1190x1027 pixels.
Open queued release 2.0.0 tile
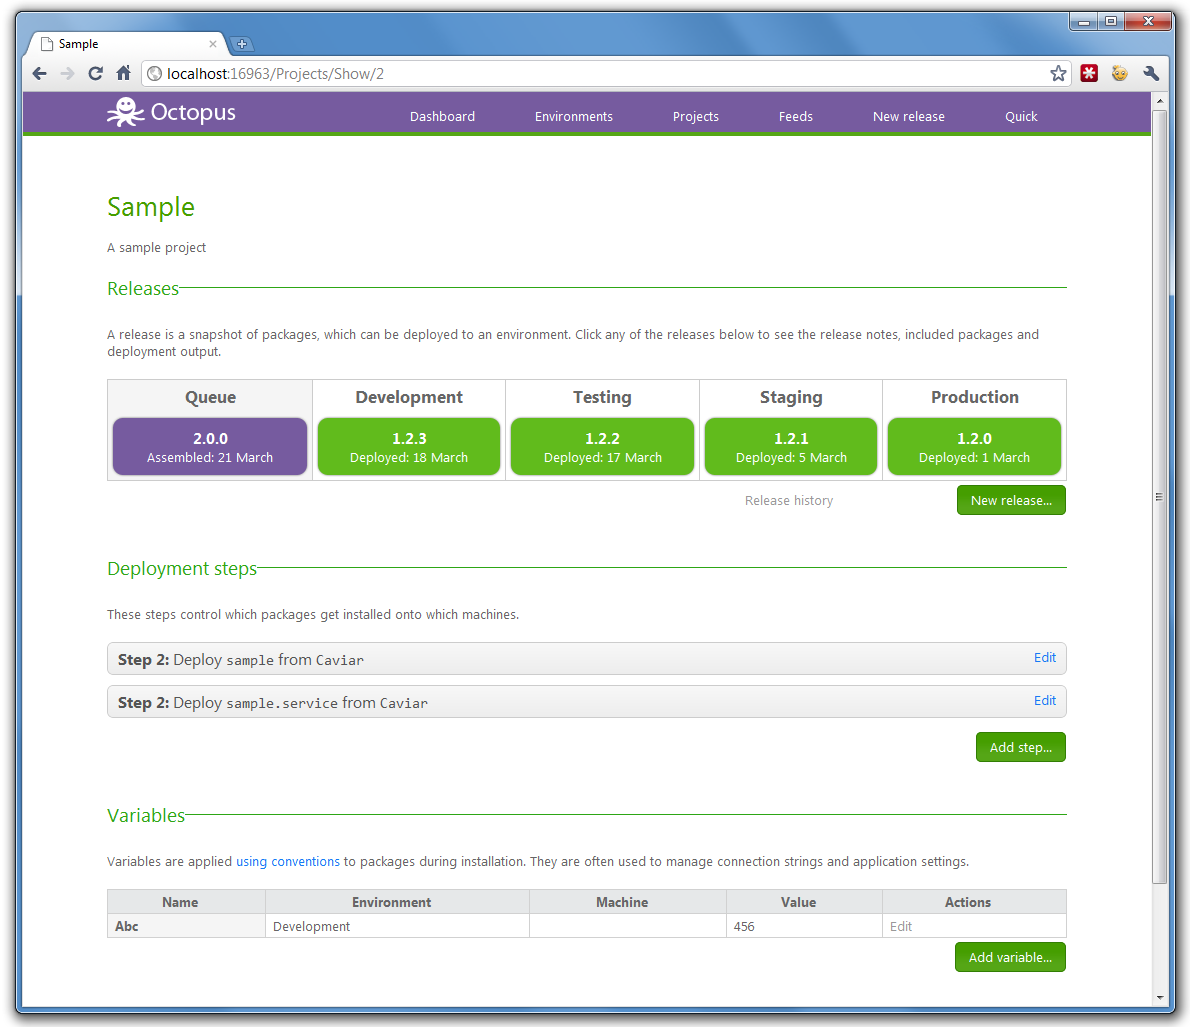tap(210, 446)
